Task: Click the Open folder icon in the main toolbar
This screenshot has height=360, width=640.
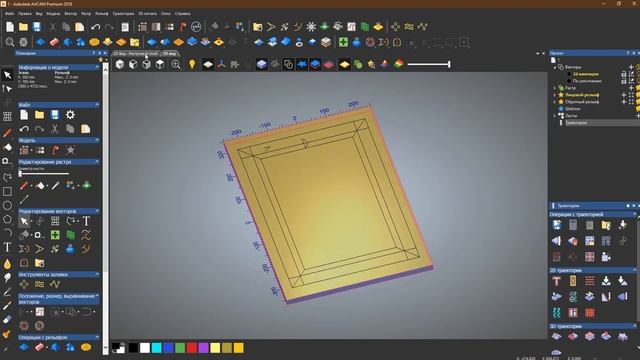Action: tap(23, 27)
